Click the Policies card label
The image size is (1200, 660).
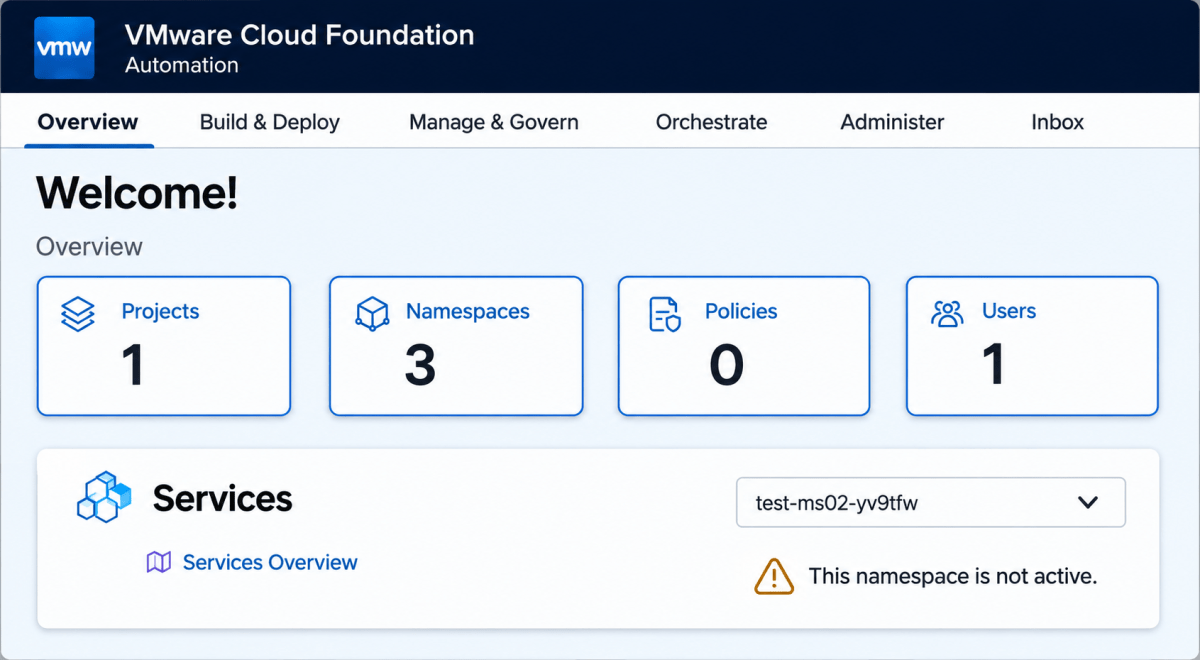coord(741,311)
